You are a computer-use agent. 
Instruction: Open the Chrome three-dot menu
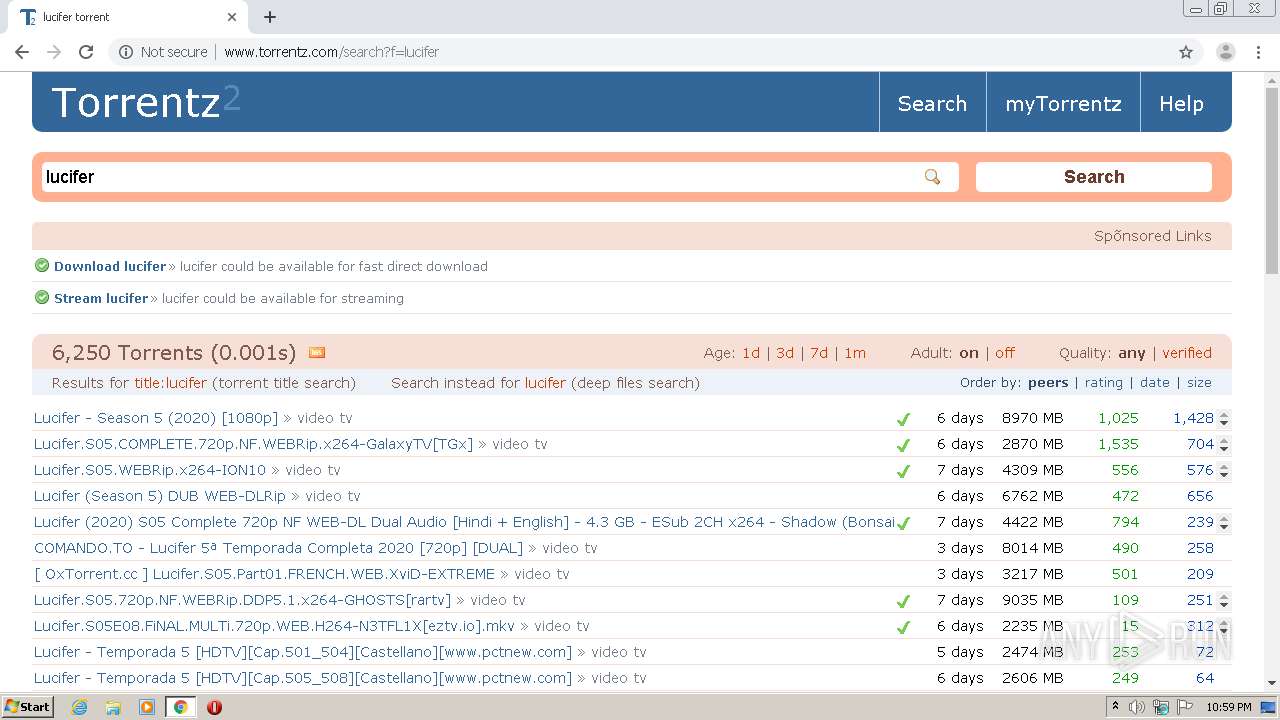pyautogui.click(x=1259, y=52)
